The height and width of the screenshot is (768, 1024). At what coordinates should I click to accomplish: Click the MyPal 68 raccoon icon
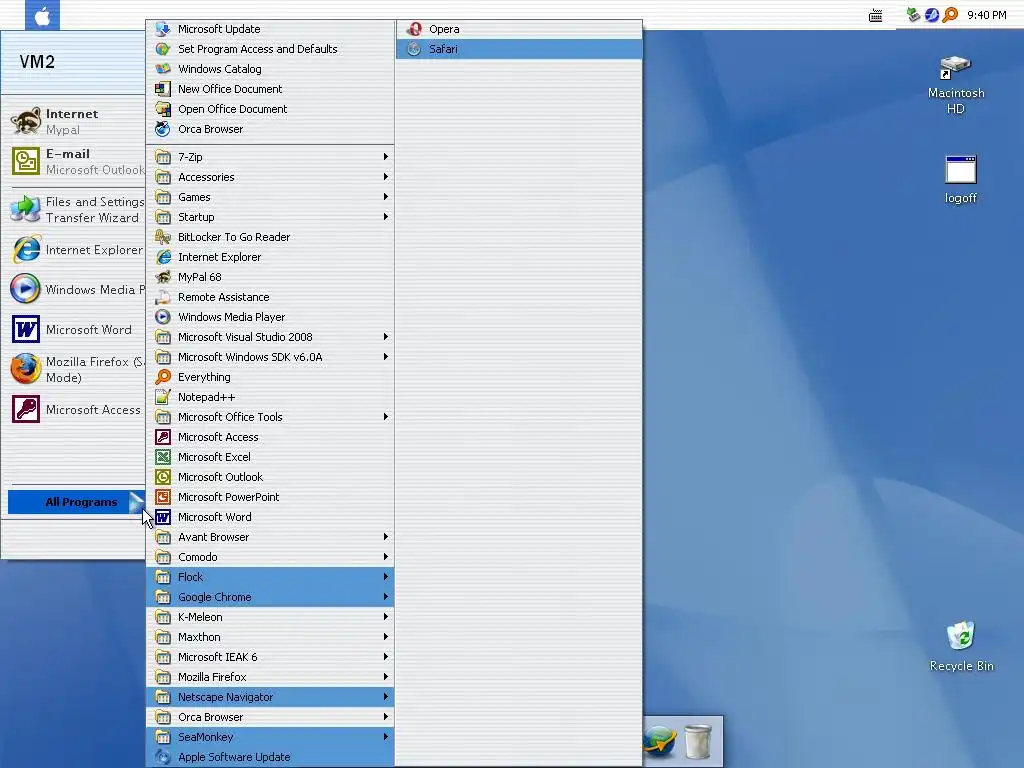pos(163,277)
